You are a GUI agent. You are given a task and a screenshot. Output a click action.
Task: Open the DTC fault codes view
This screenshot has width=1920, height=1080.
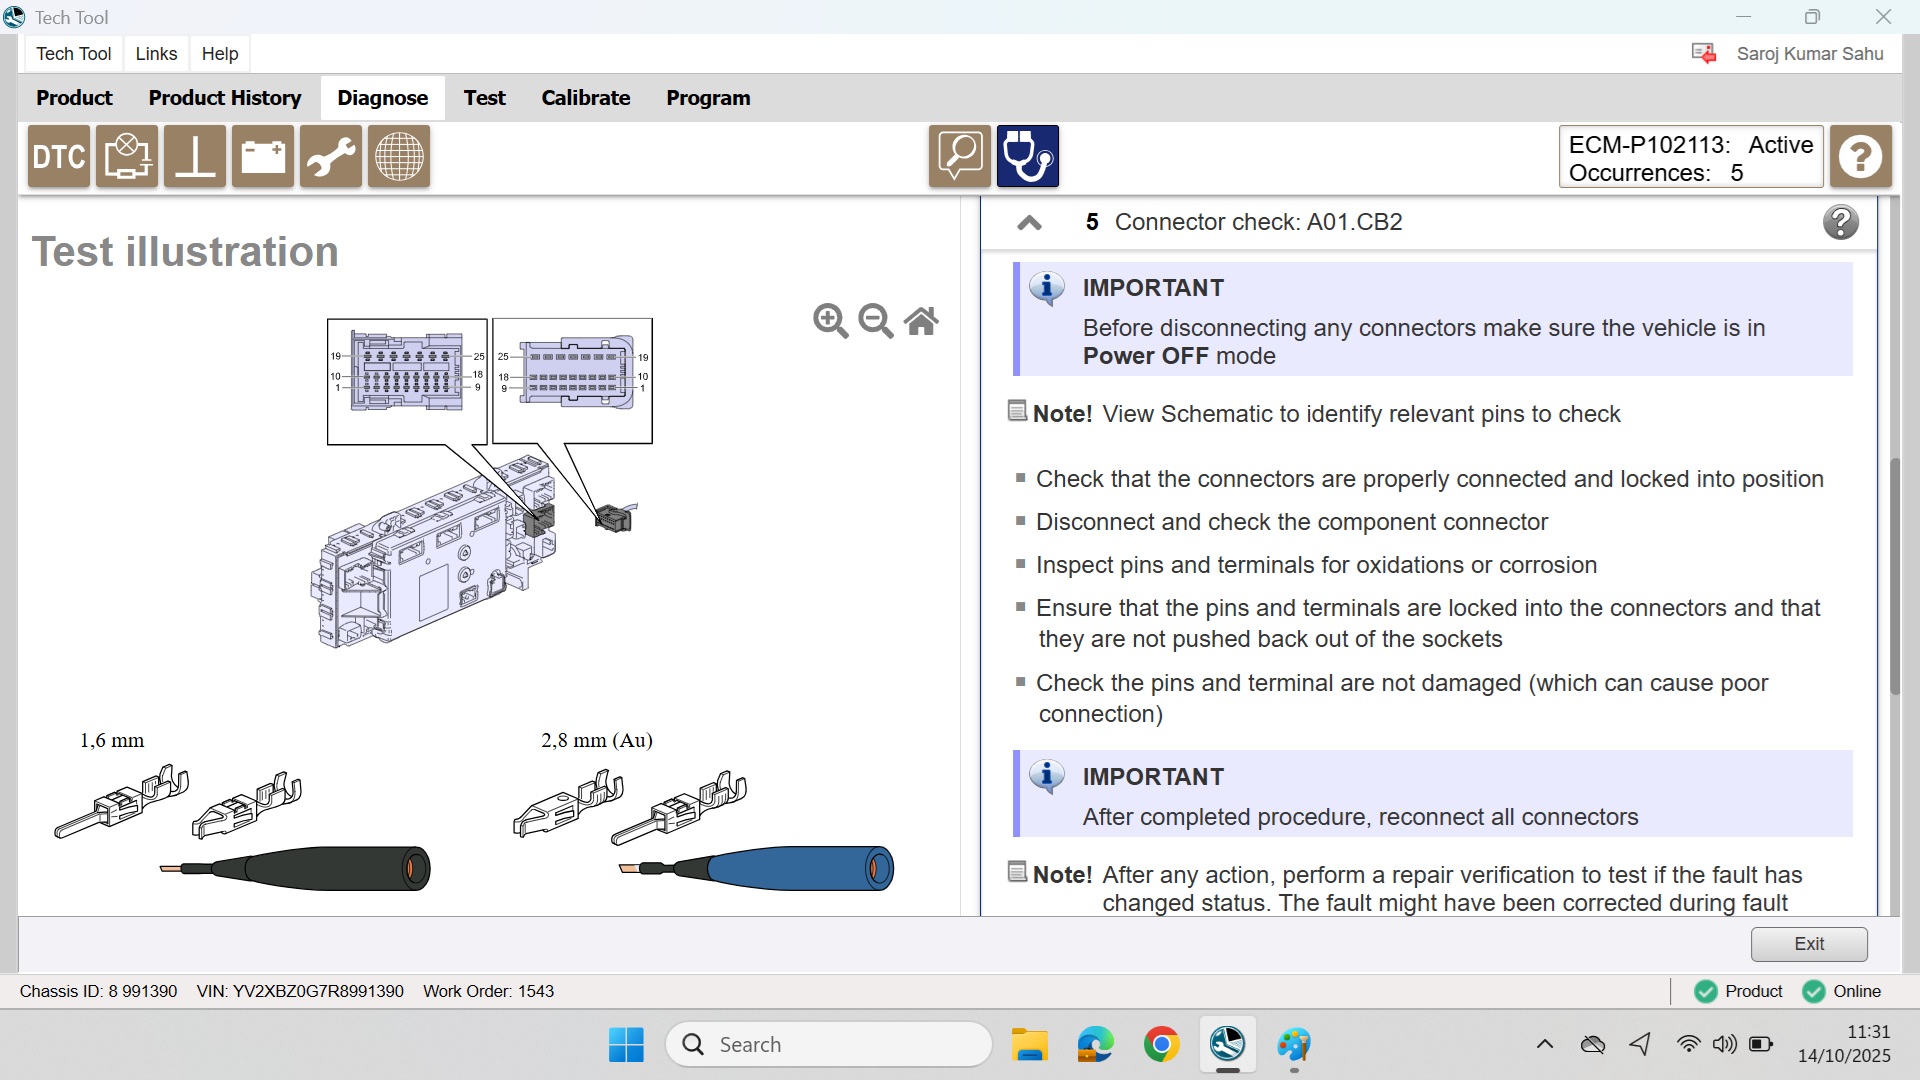(x=59, y=157)
